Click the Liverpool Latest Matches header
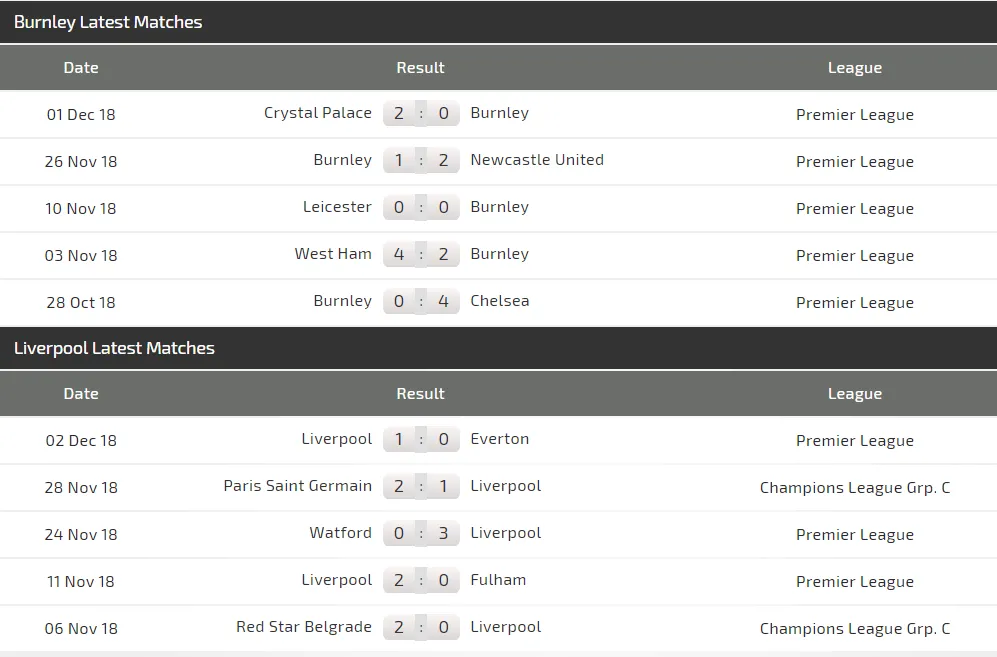Screen dimensions: 997x657 pos(114,348)
